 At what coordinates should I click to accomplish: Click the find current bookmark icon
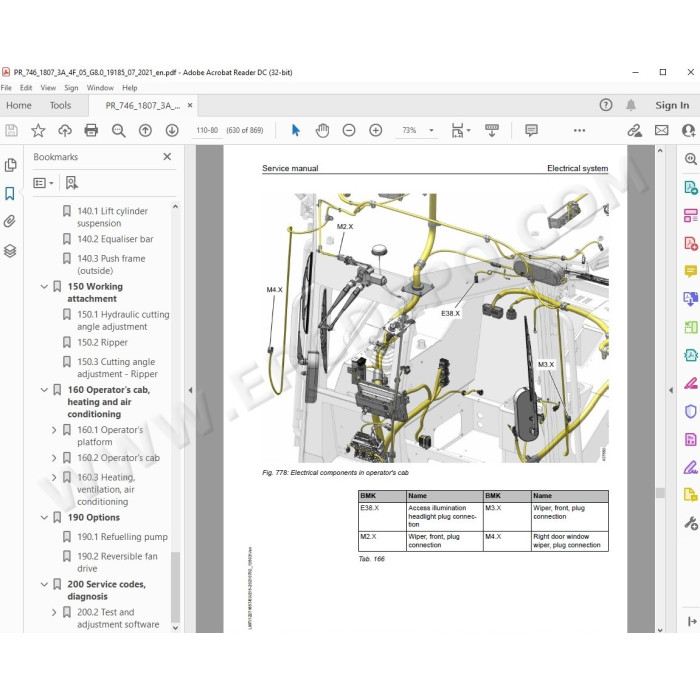[71, 183]
